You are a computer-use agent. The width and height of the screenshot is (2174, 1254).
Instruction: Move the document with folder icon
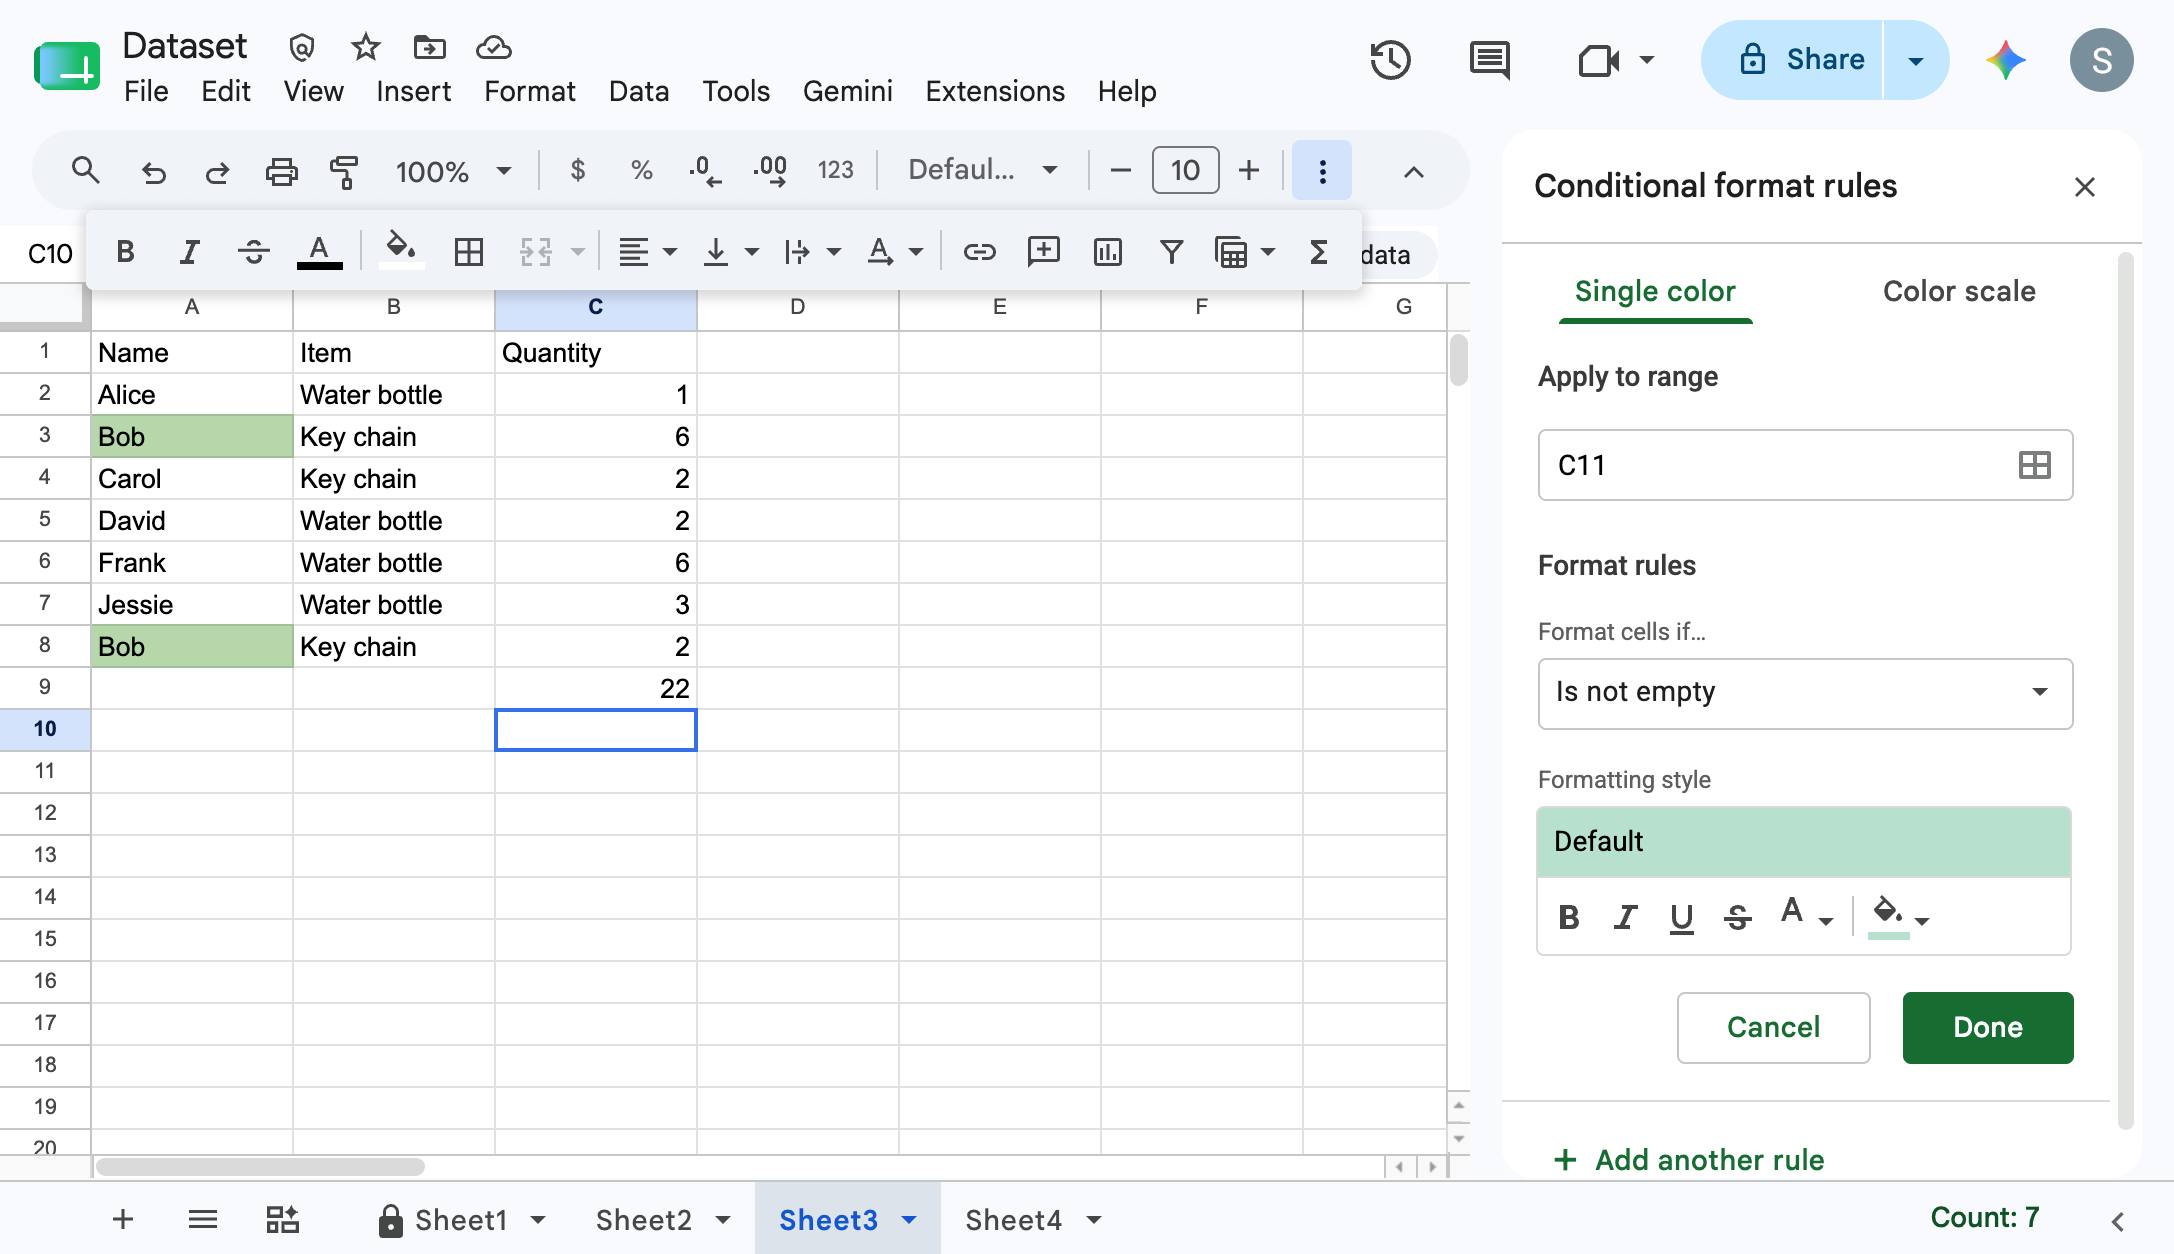pos(429,47)
